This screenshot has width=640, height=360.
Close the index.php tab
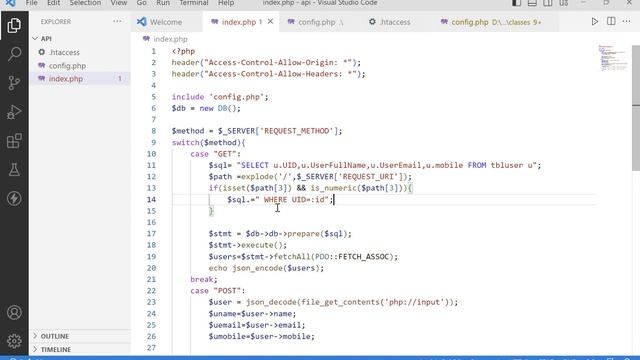pos(270,22)
